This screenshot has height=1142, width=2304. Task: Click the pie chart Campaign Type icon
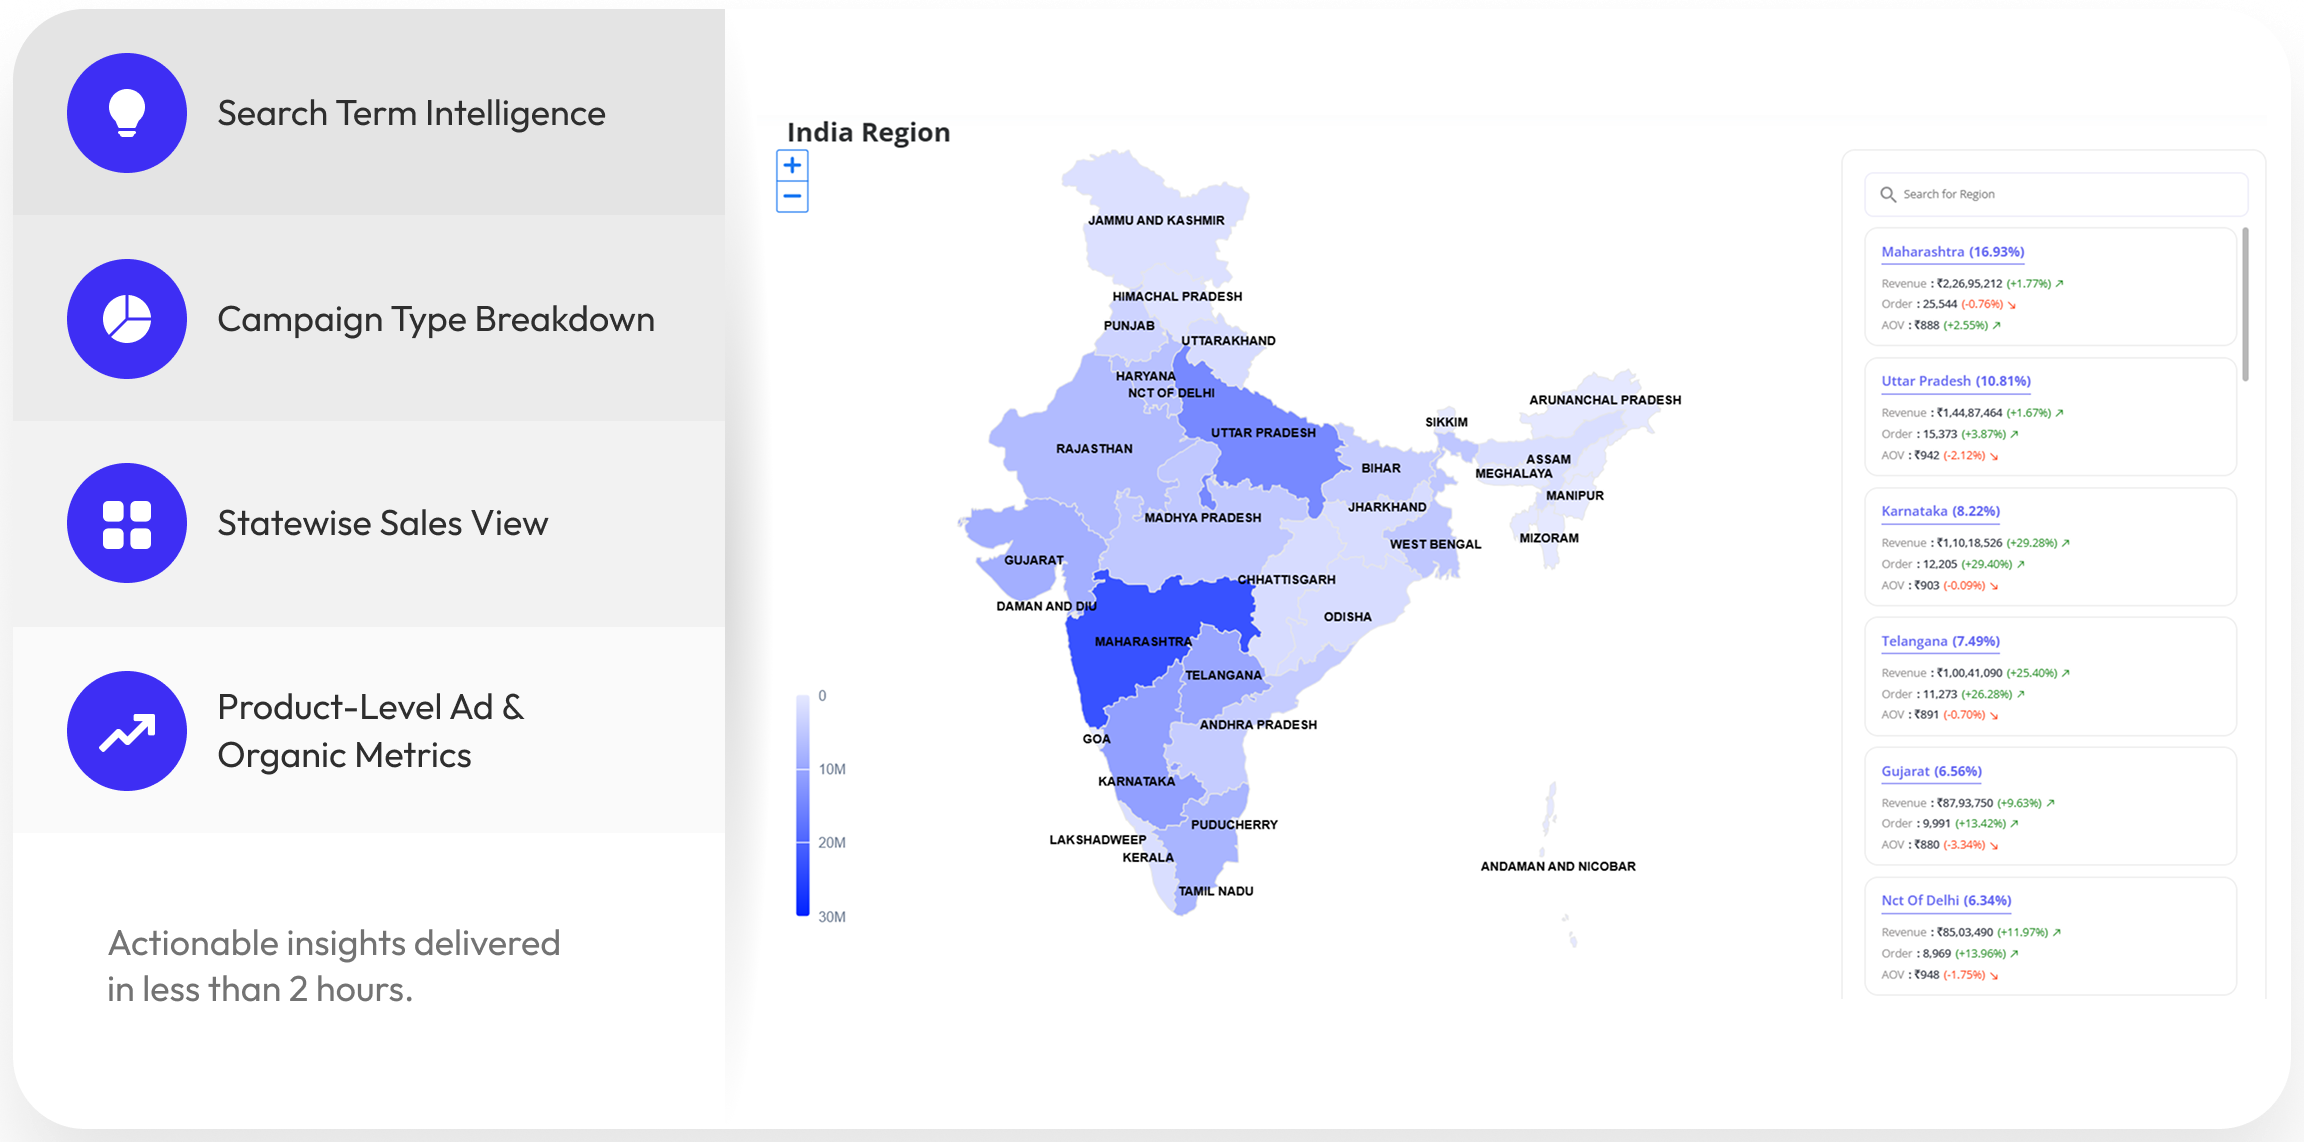coord(127,319)
